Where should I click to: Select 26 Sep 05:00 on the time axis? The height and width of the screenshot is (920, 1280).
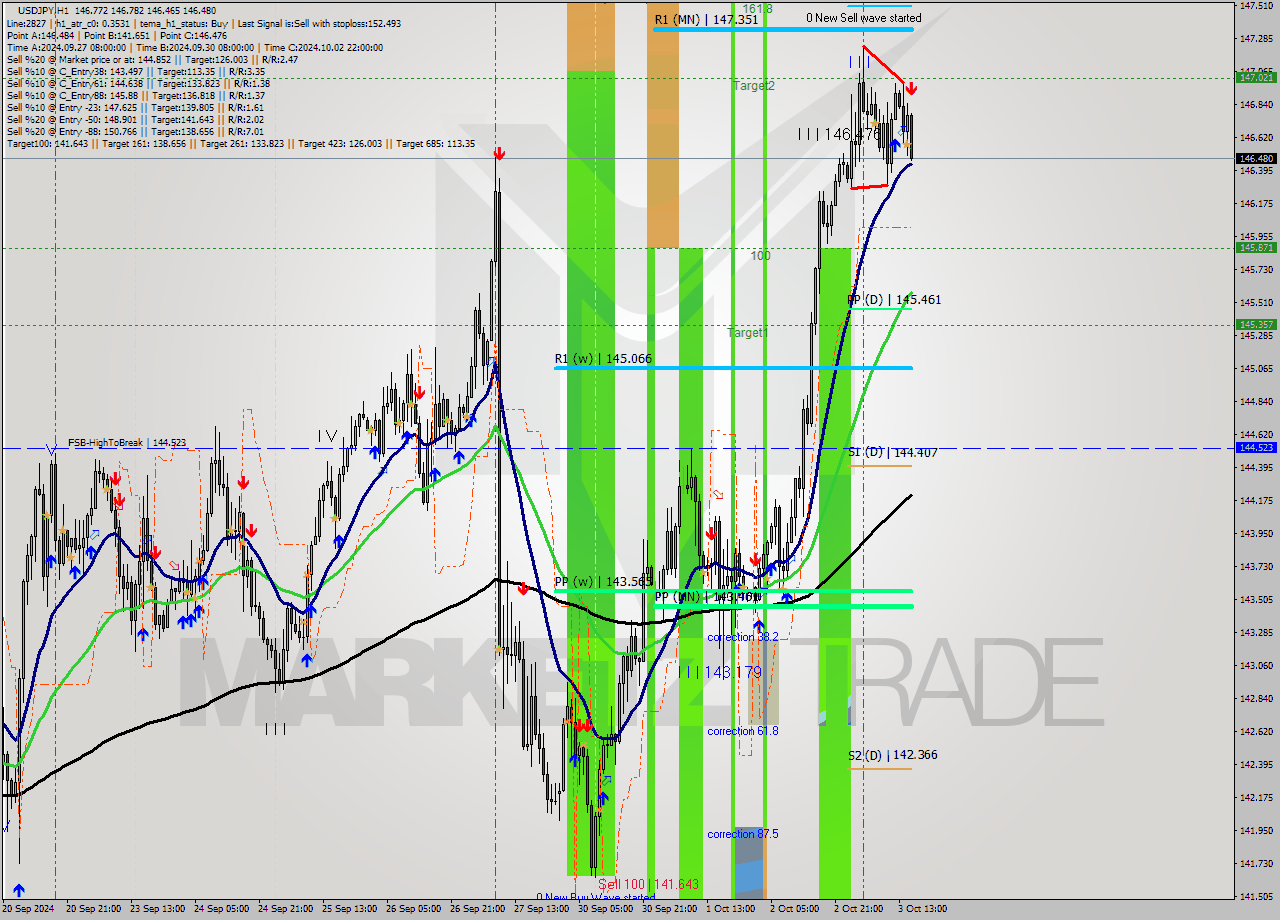point(412,909)
